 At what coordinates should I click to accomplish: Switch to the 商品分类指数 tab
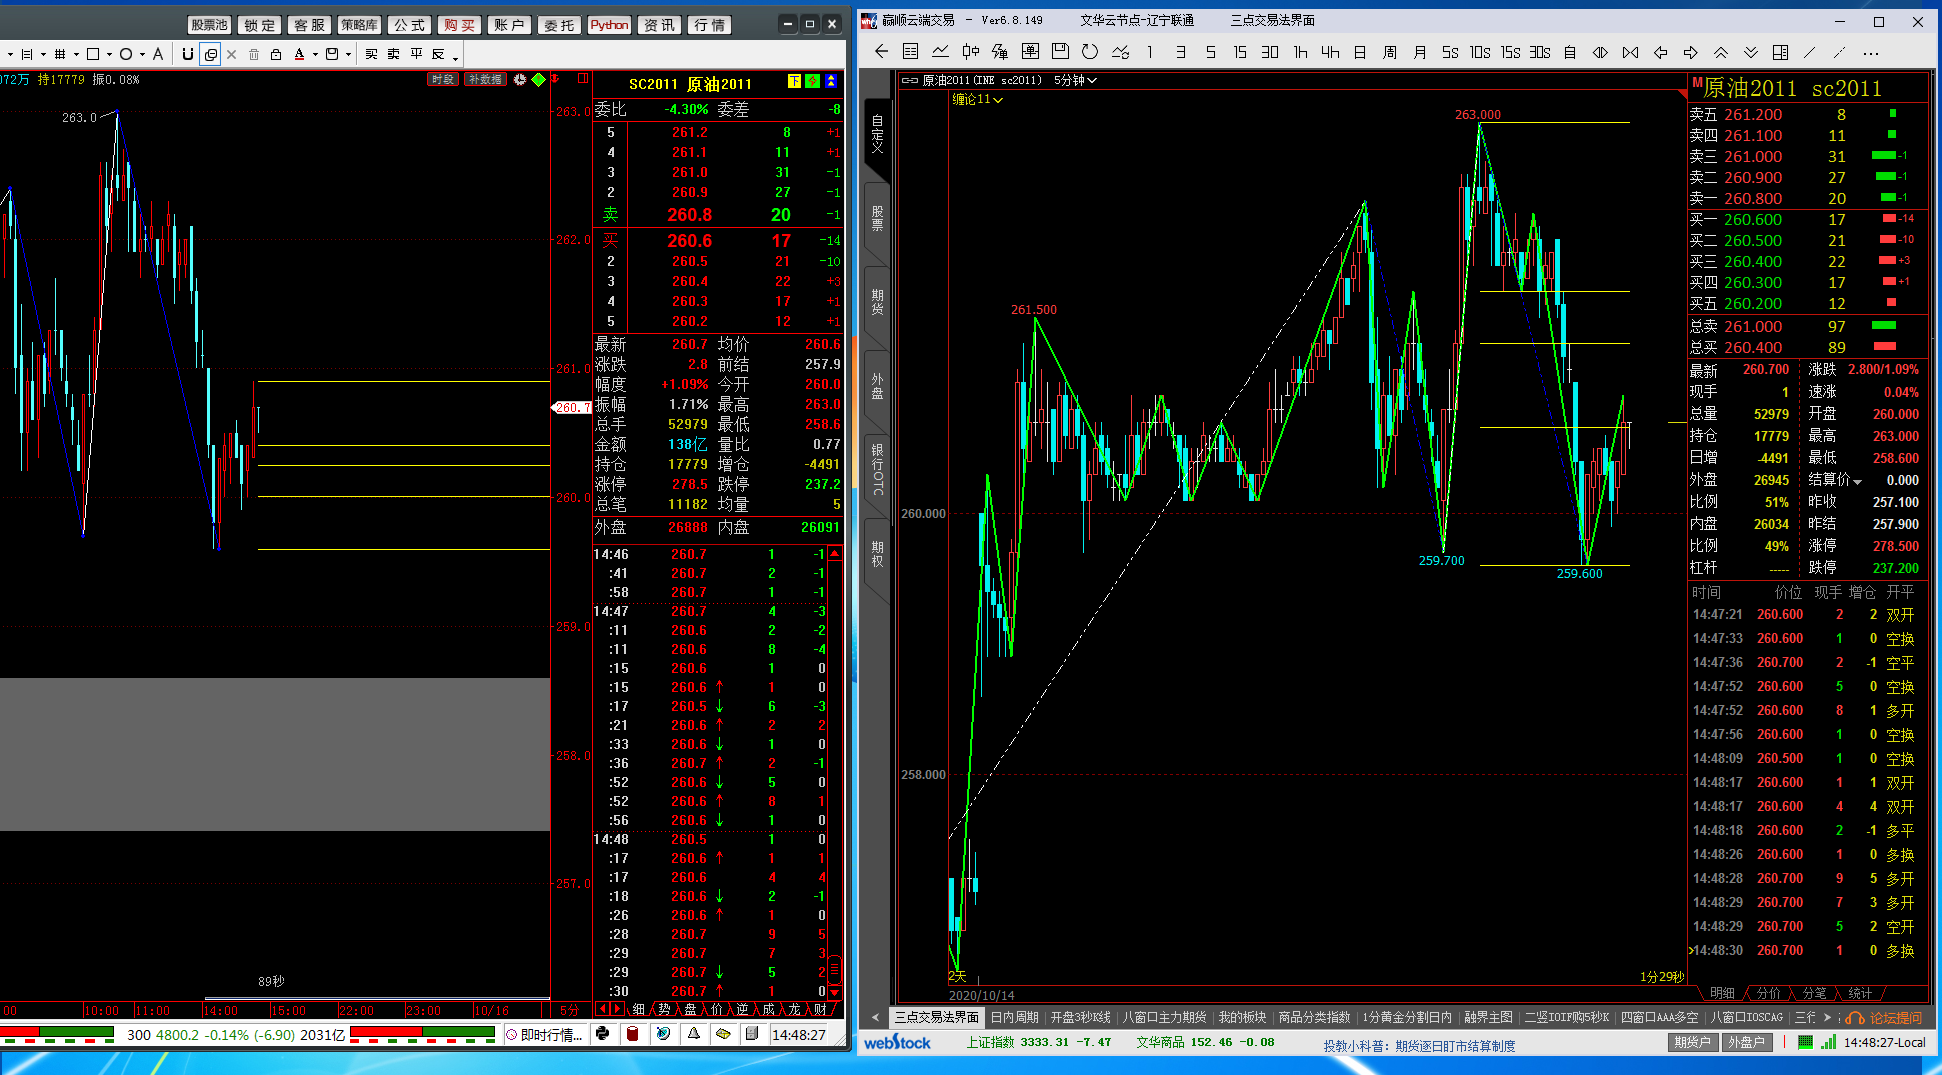click(1314, 1017)
